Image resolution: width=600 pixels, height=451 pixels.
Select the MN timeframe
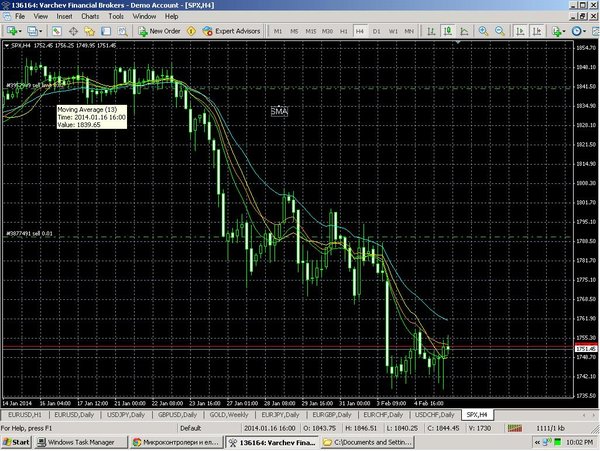(x=409, y=31)
